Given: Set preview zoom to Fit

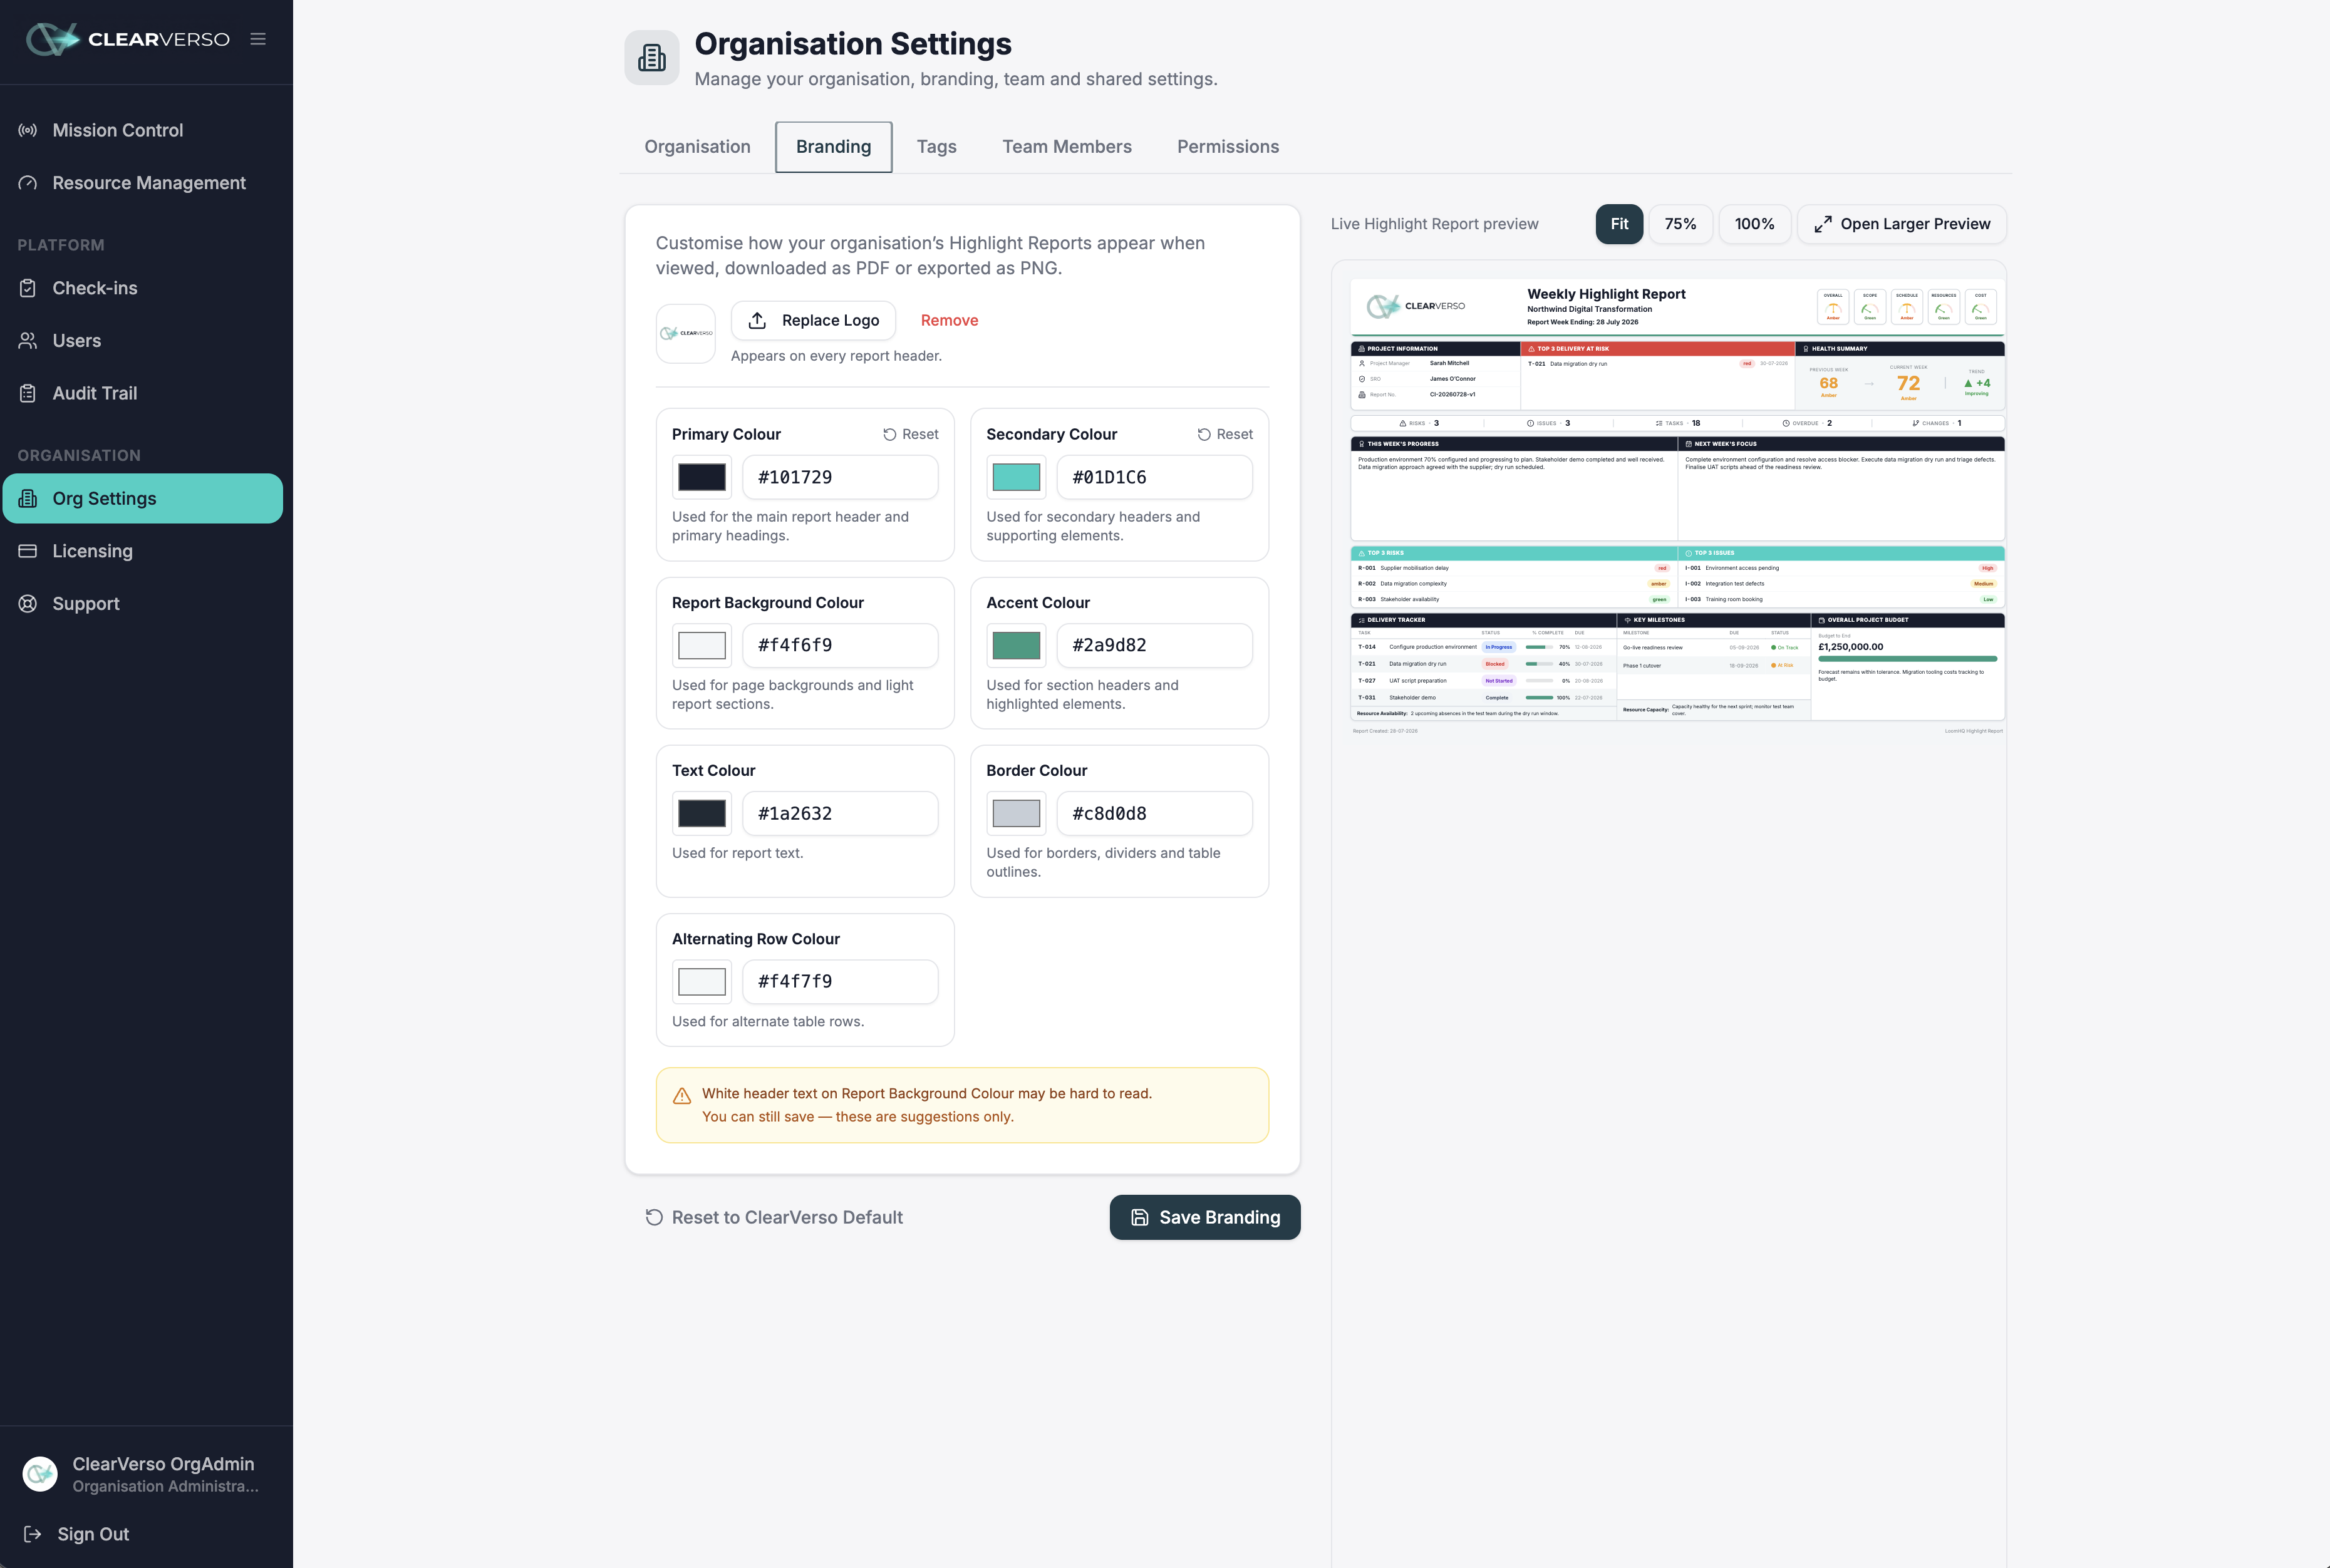Looking at the screenshot, I should 1619,224.
